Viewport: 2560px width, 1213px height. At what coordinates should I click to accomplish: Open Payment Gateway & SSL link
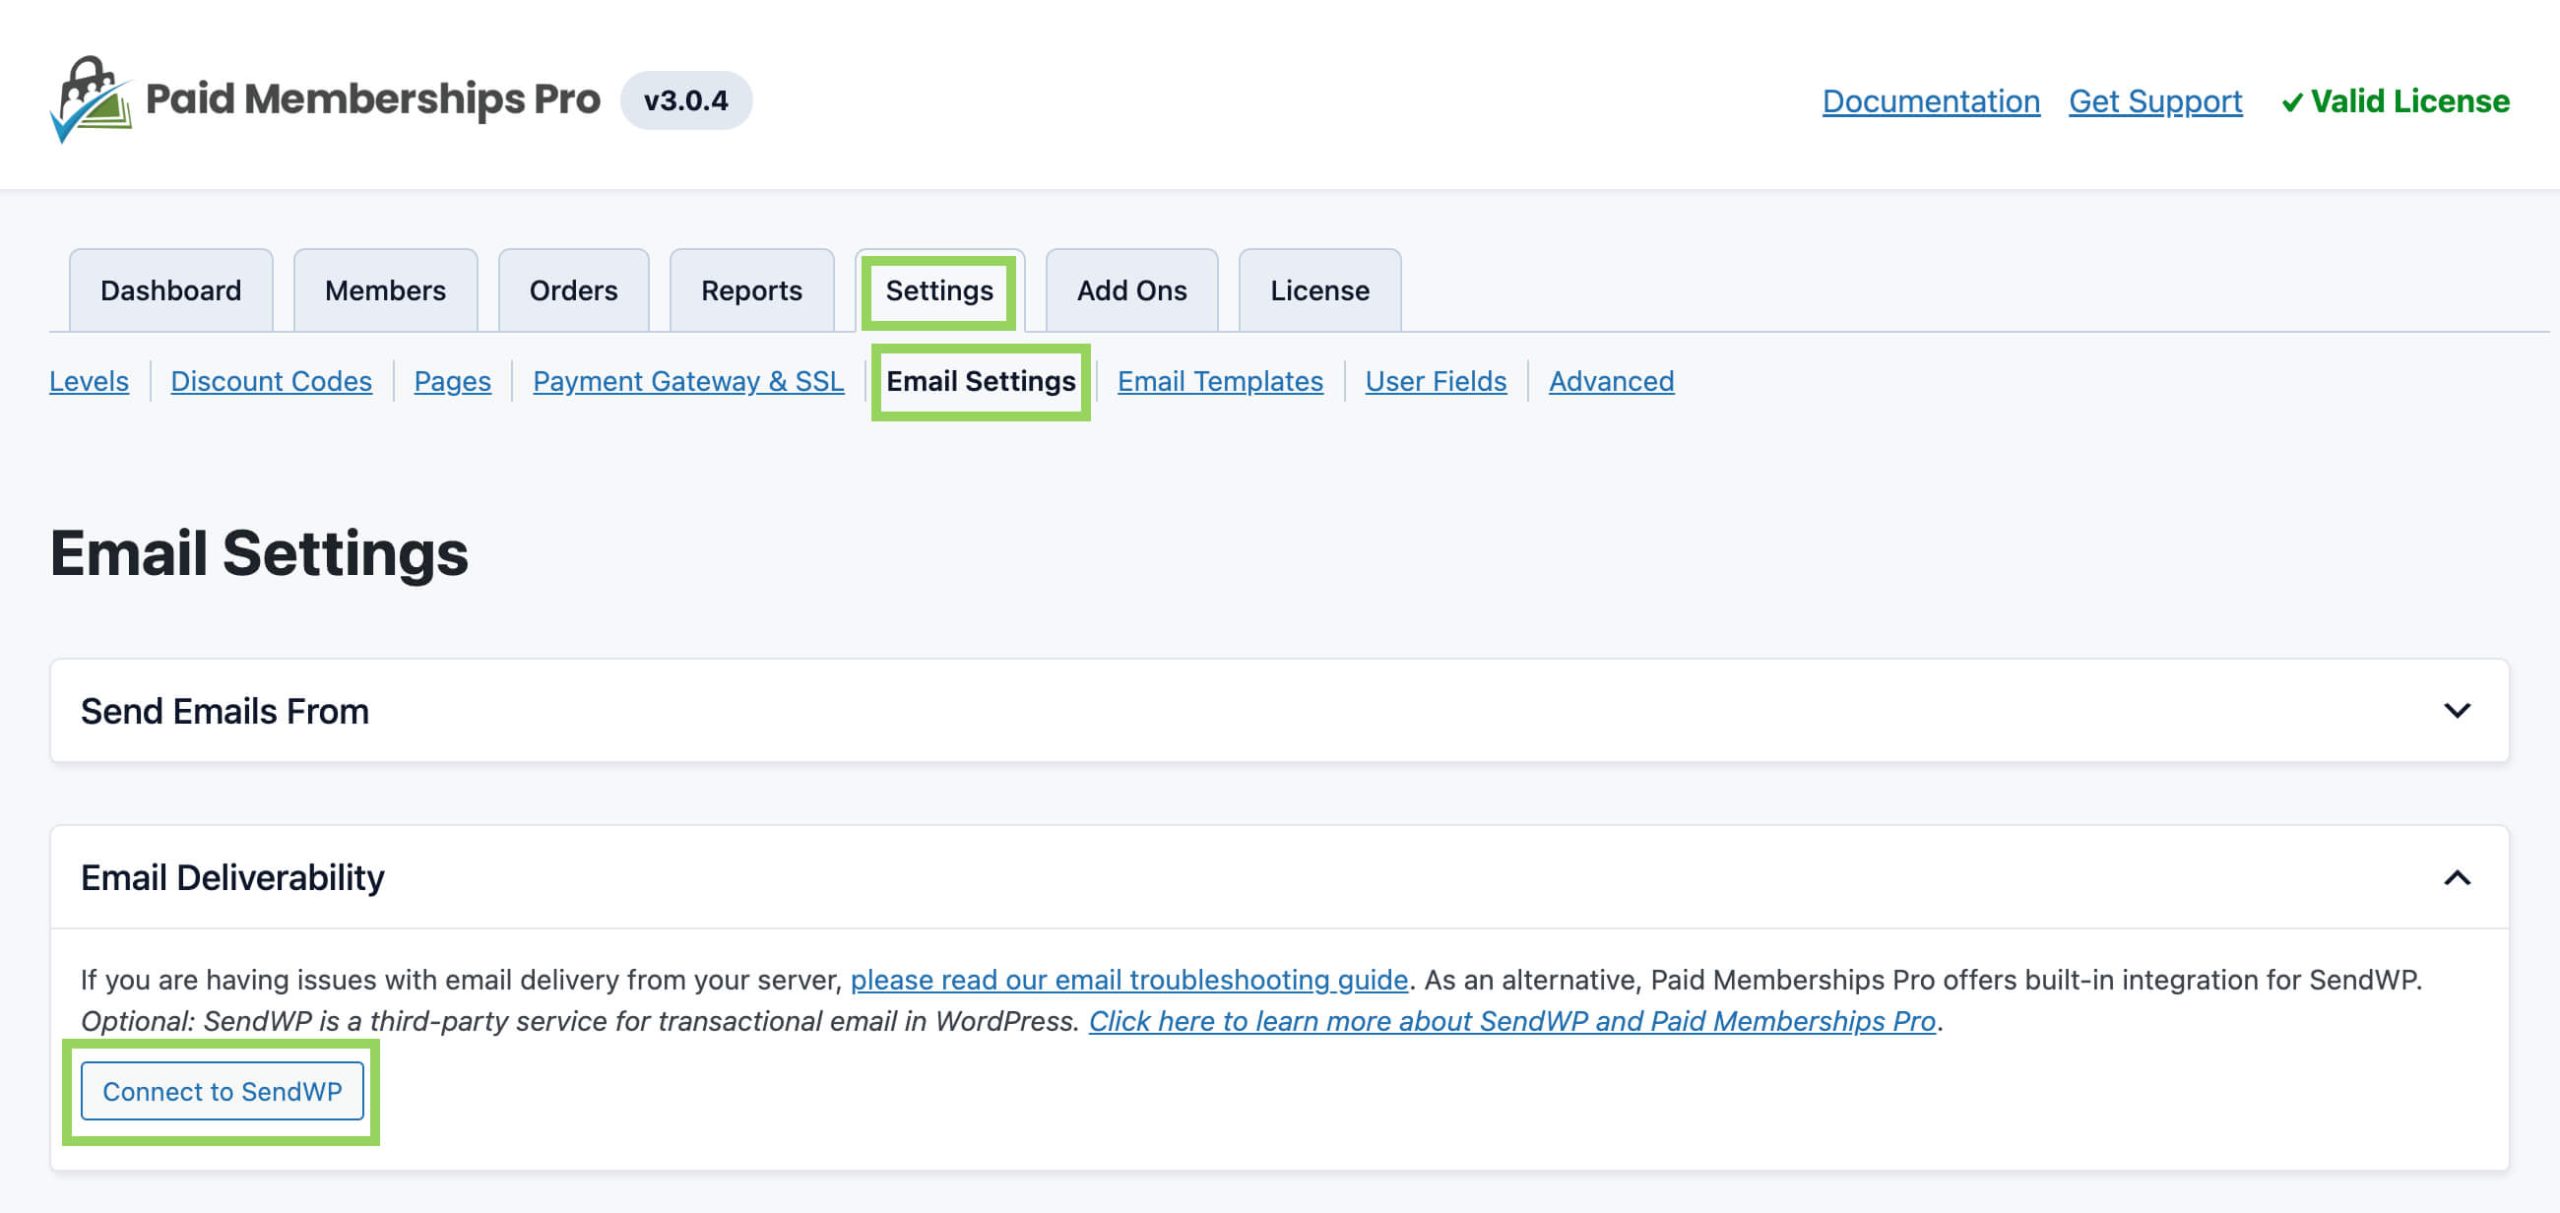click(x=688, y=381)
